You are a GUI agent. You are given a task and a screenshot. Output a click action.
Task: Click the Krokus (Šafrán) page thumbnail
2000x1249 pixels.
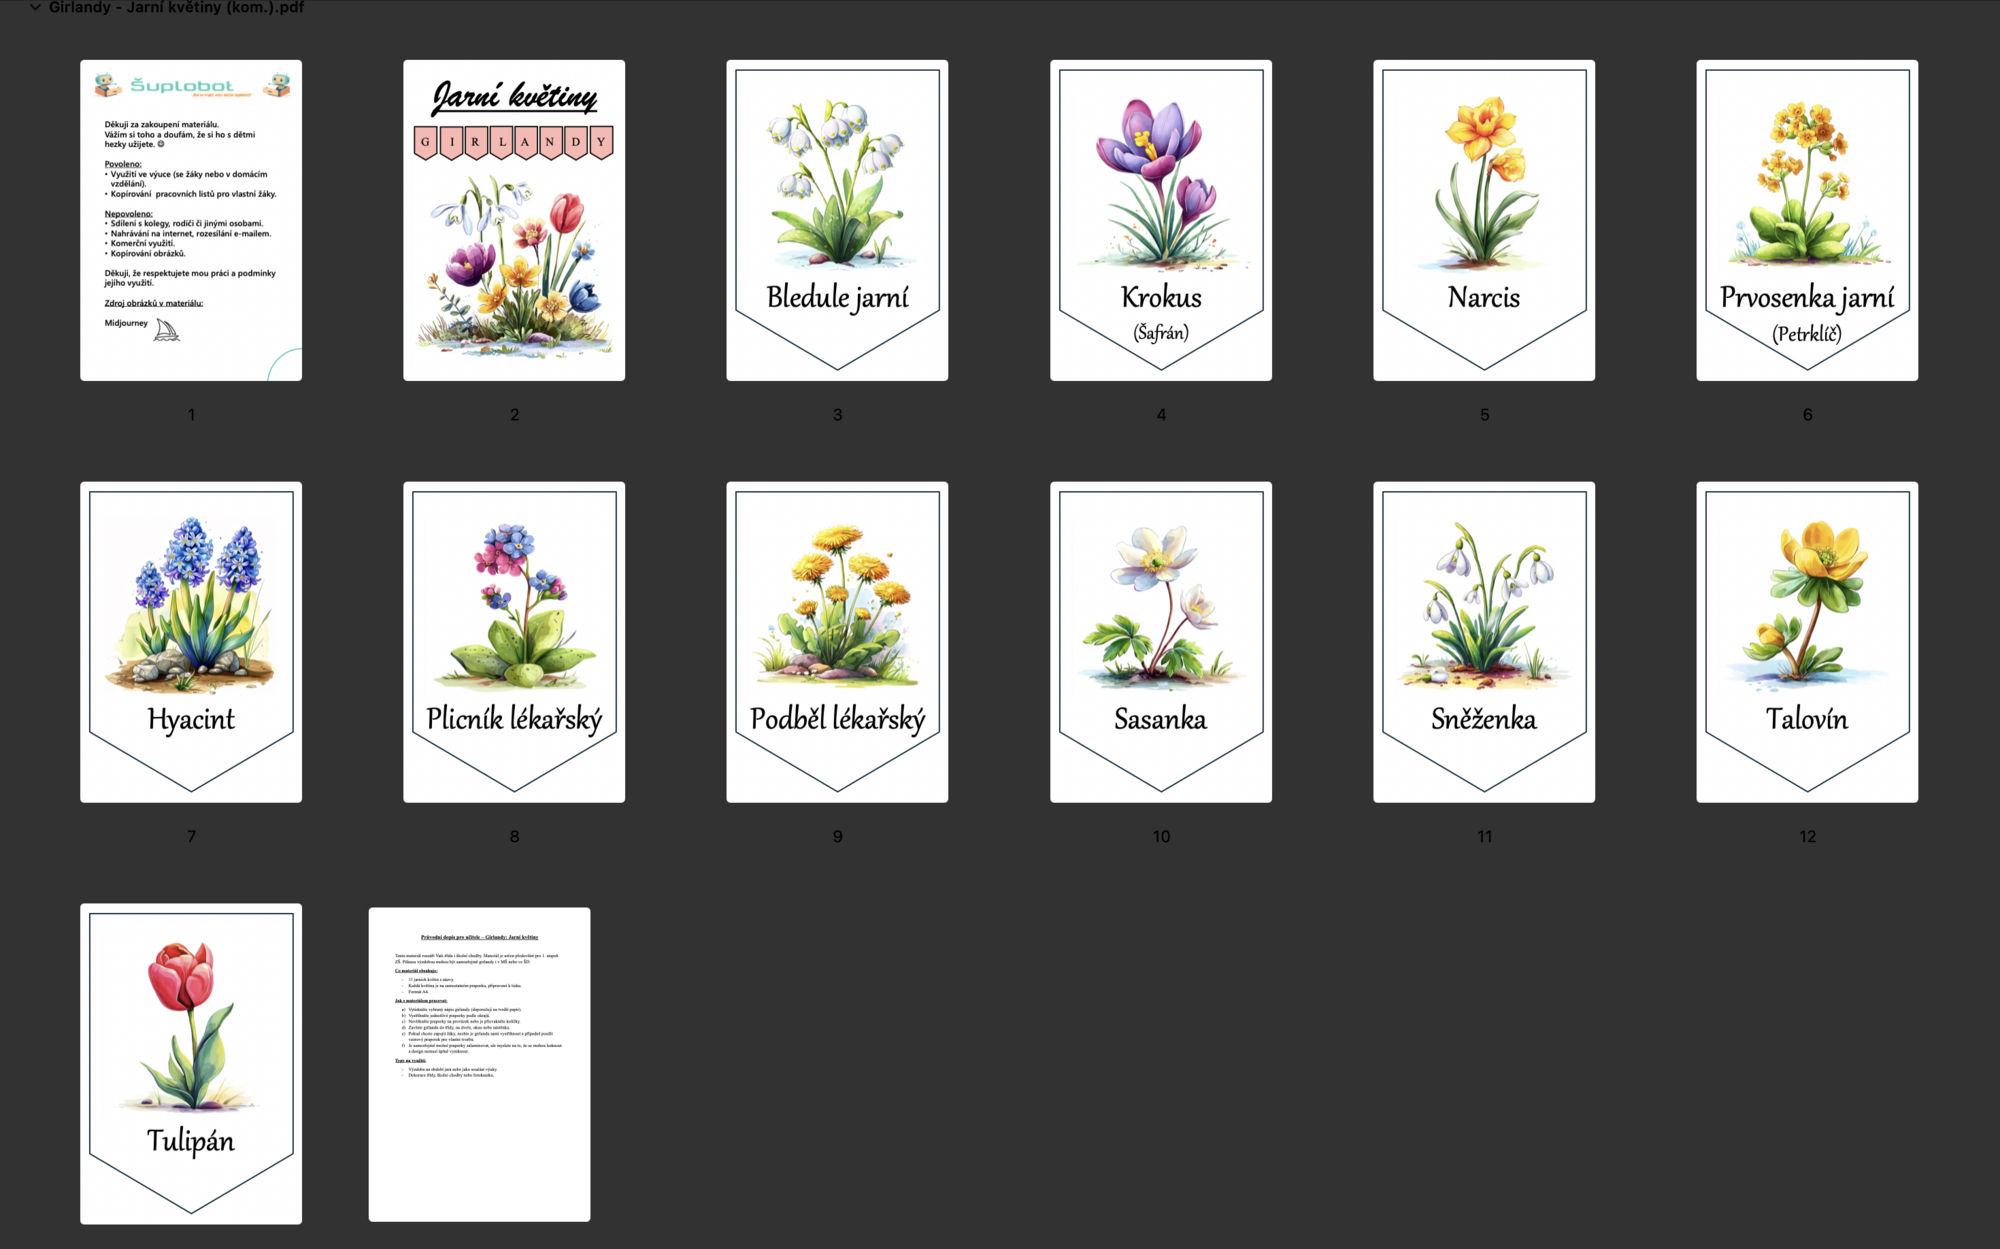click(x=1161, y=220)
